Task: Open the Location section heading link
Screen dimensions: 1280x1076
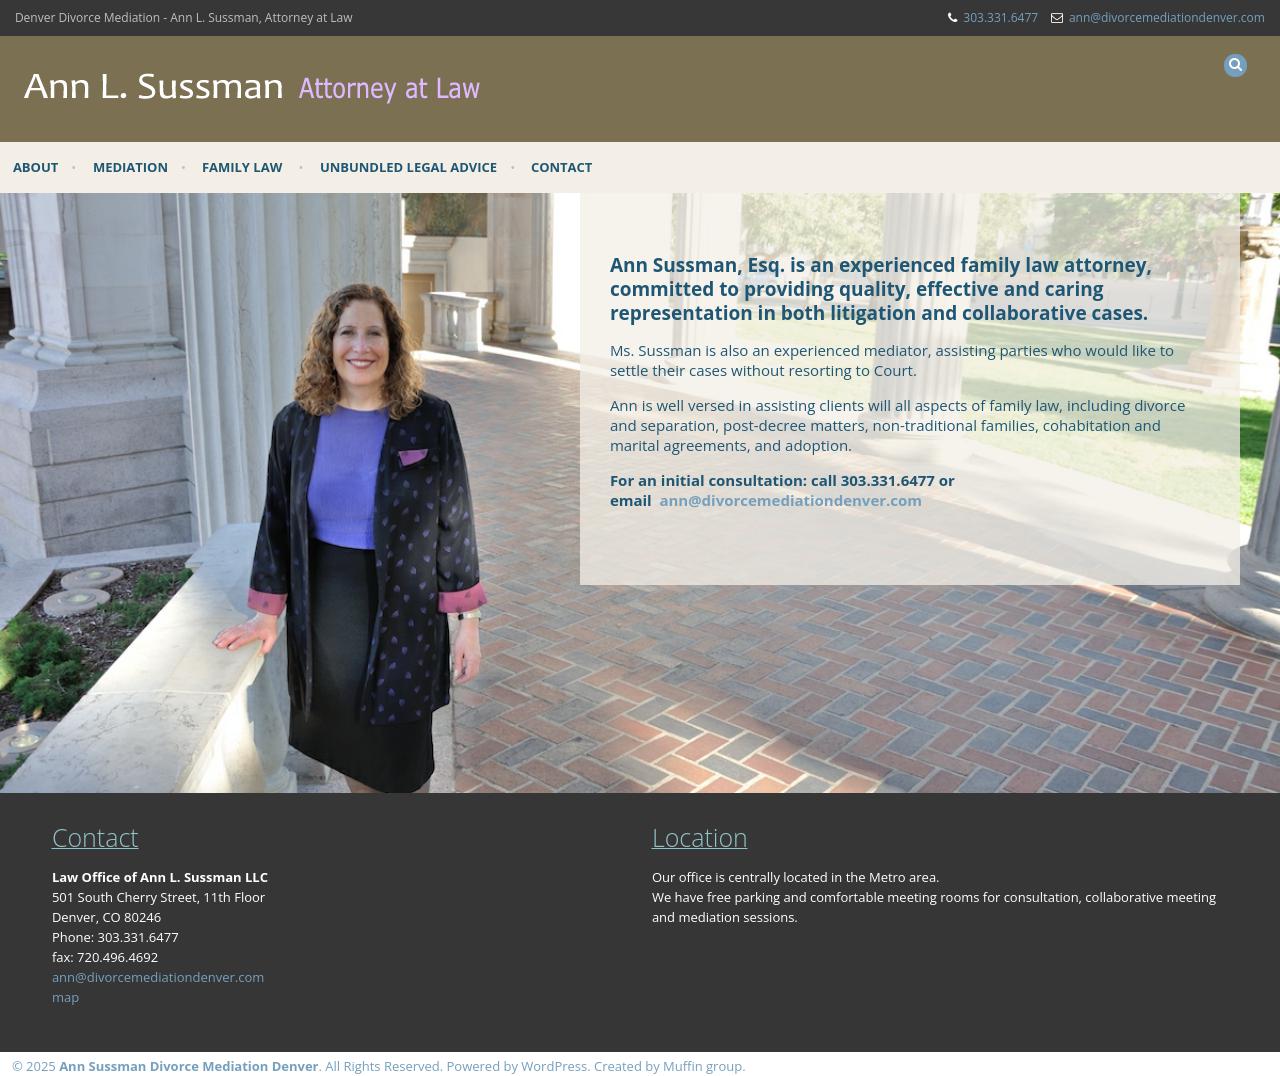Action: (699, 838)
